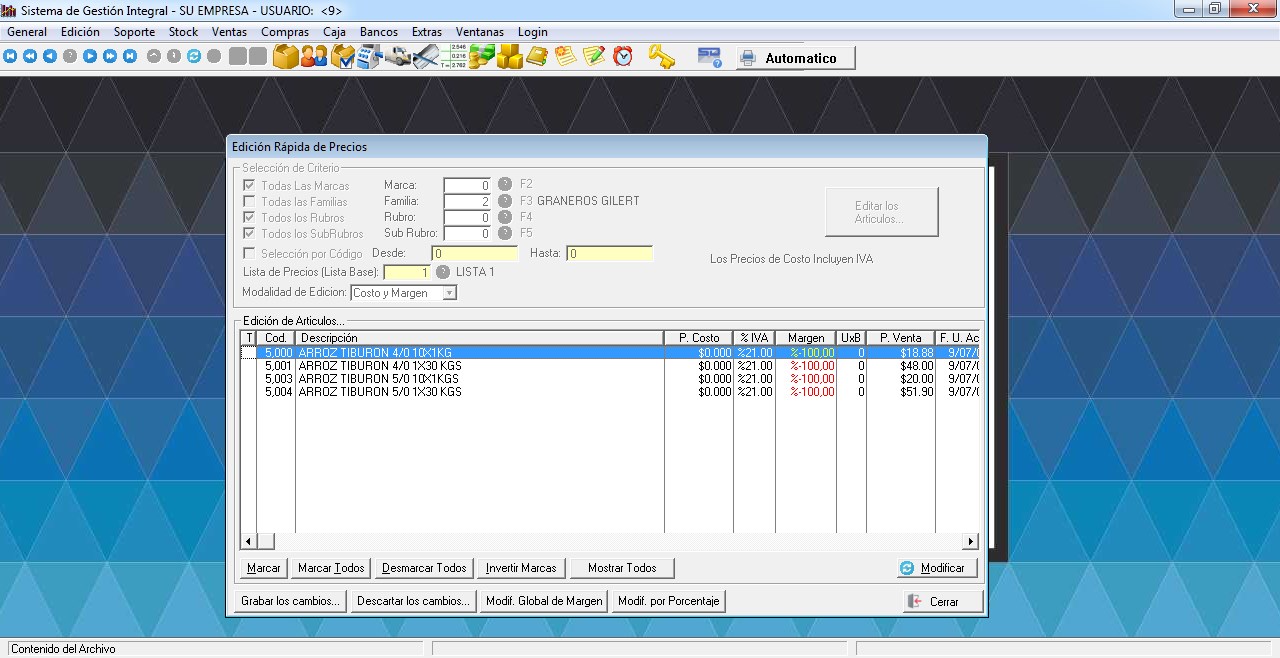Viewport: 1280px width, 658px height.
Task: Open the Bancos menu
Action: coord(379,32)
